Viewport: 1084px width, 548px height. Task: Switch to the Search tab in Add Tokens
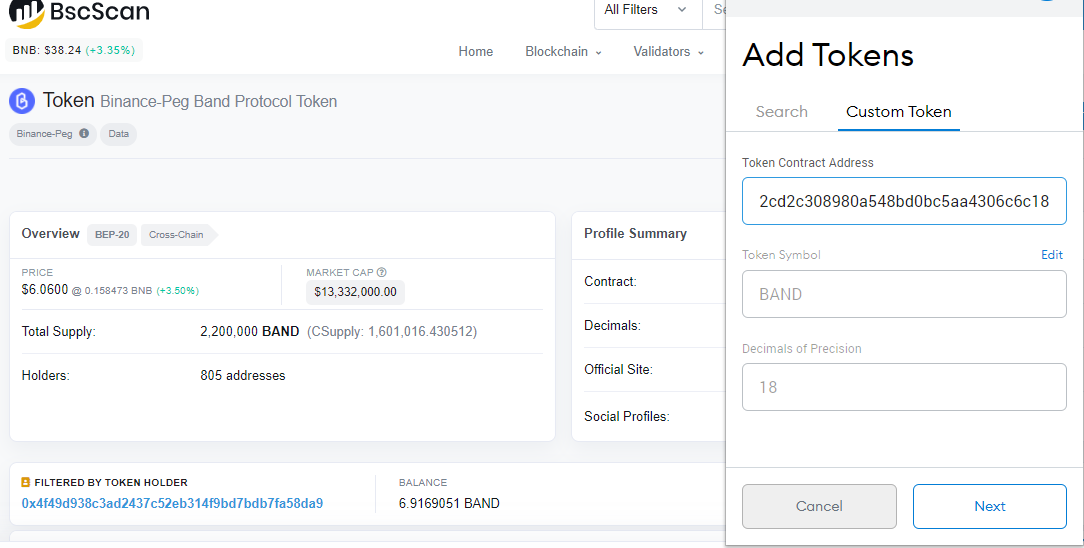point(781,111)
